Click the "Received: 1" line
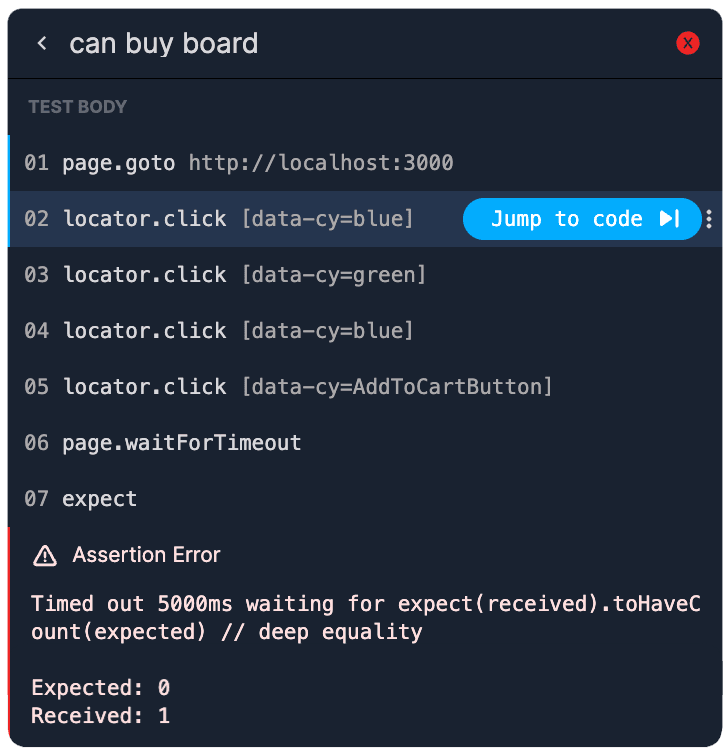Viewport: 728px width, 754px height. [100, 716]
